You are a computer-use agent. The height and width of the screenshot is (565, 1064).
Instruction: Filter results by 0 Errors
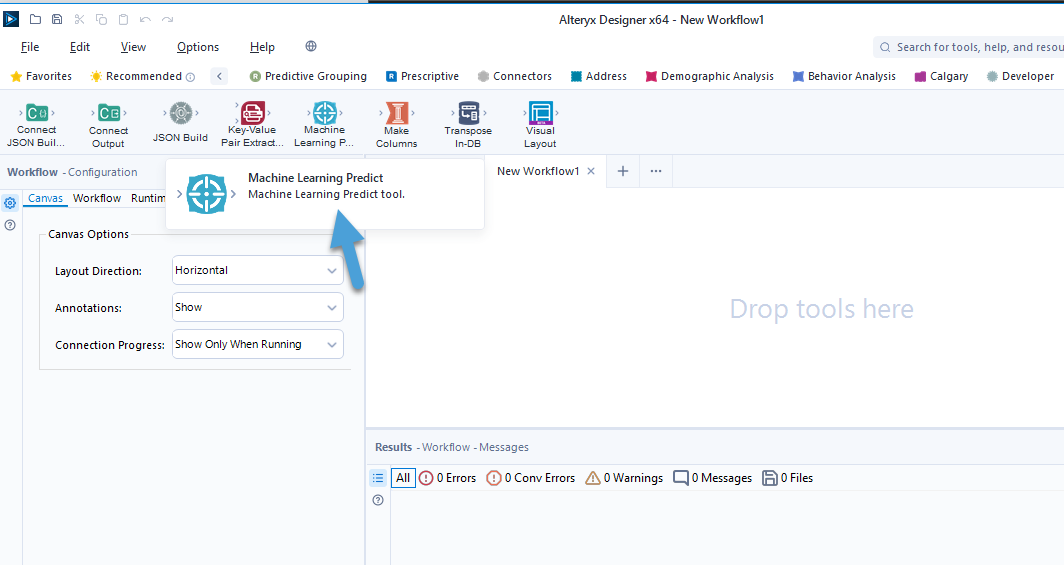point(448,478)
